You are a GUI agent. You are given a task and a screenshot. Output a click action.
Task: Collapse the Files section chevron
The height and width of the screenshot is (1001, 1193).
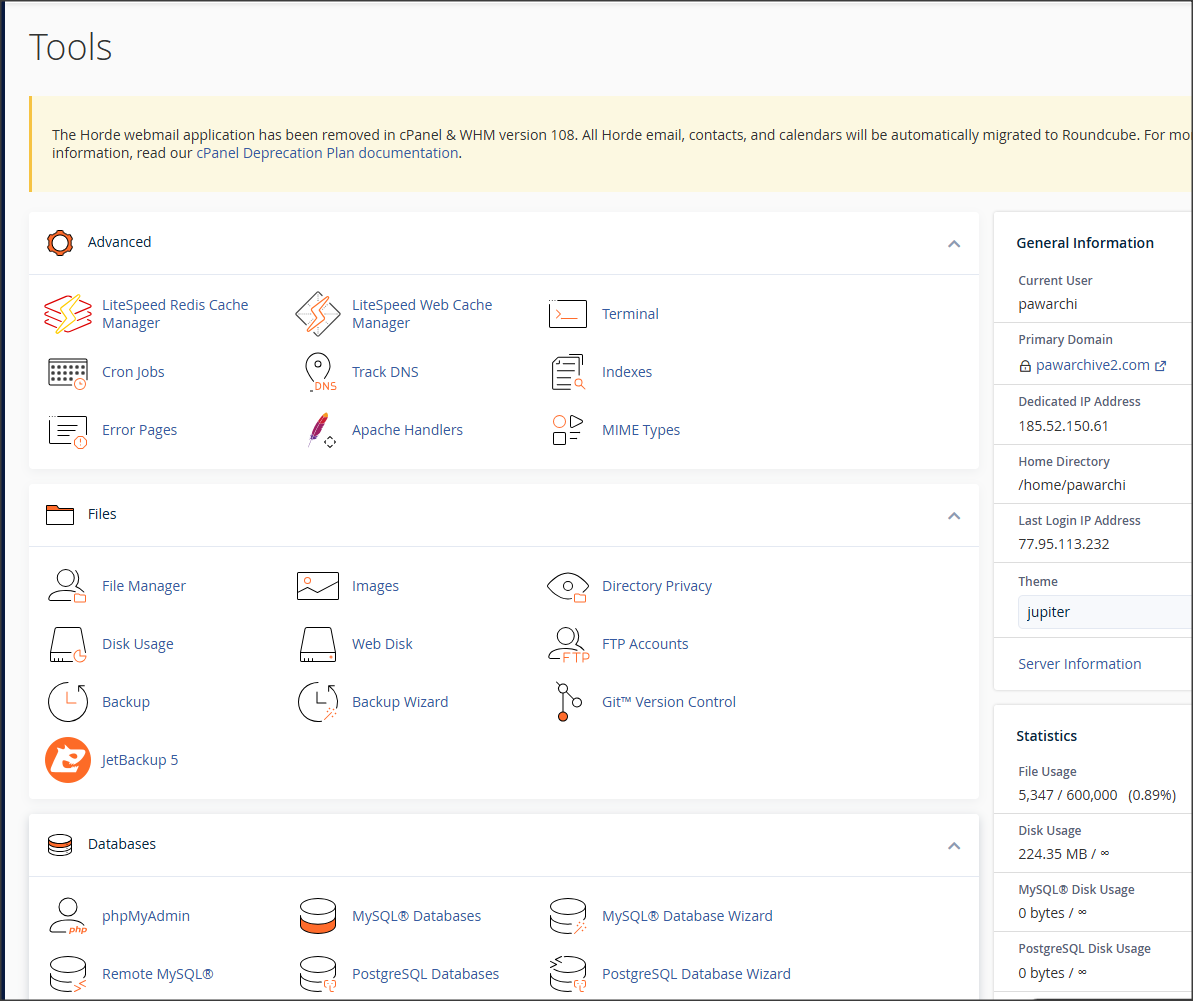pos(953,515)
